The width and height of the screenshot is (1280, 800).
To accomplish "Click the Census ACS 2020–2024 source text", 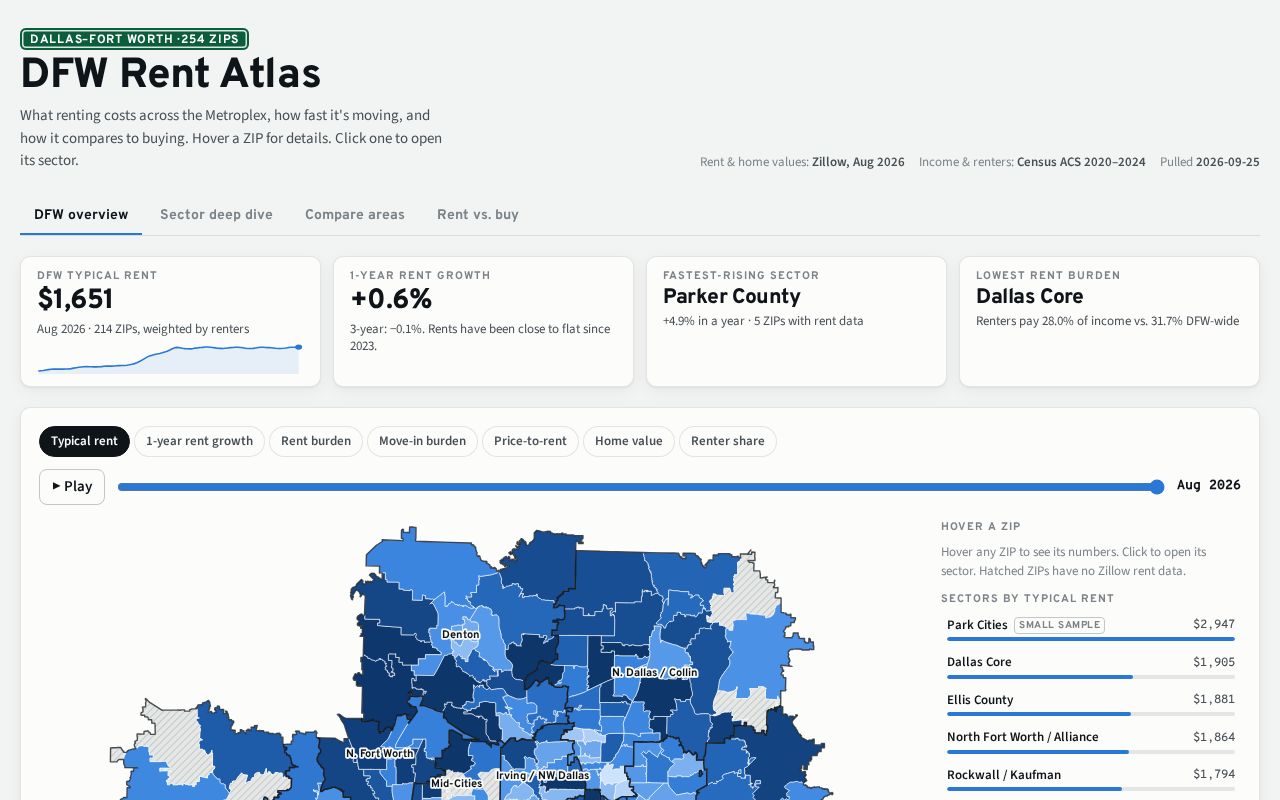I will [1081, 162].
